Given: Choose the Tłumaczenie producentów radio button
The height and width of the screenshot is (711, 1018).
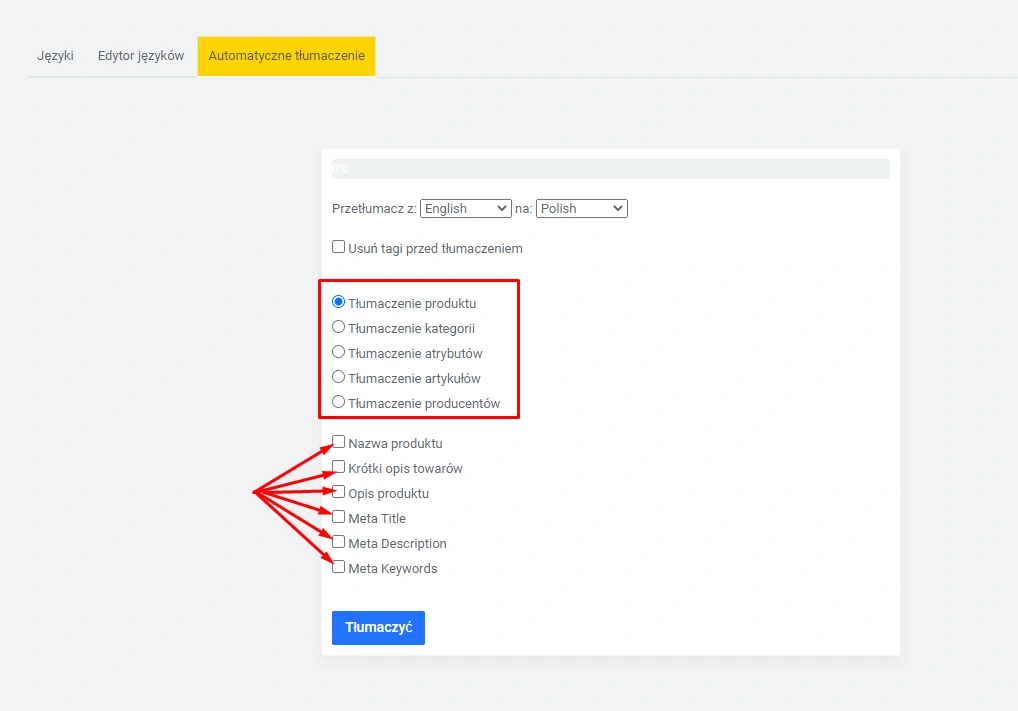Looking at the screenshot, I should 339,402.
